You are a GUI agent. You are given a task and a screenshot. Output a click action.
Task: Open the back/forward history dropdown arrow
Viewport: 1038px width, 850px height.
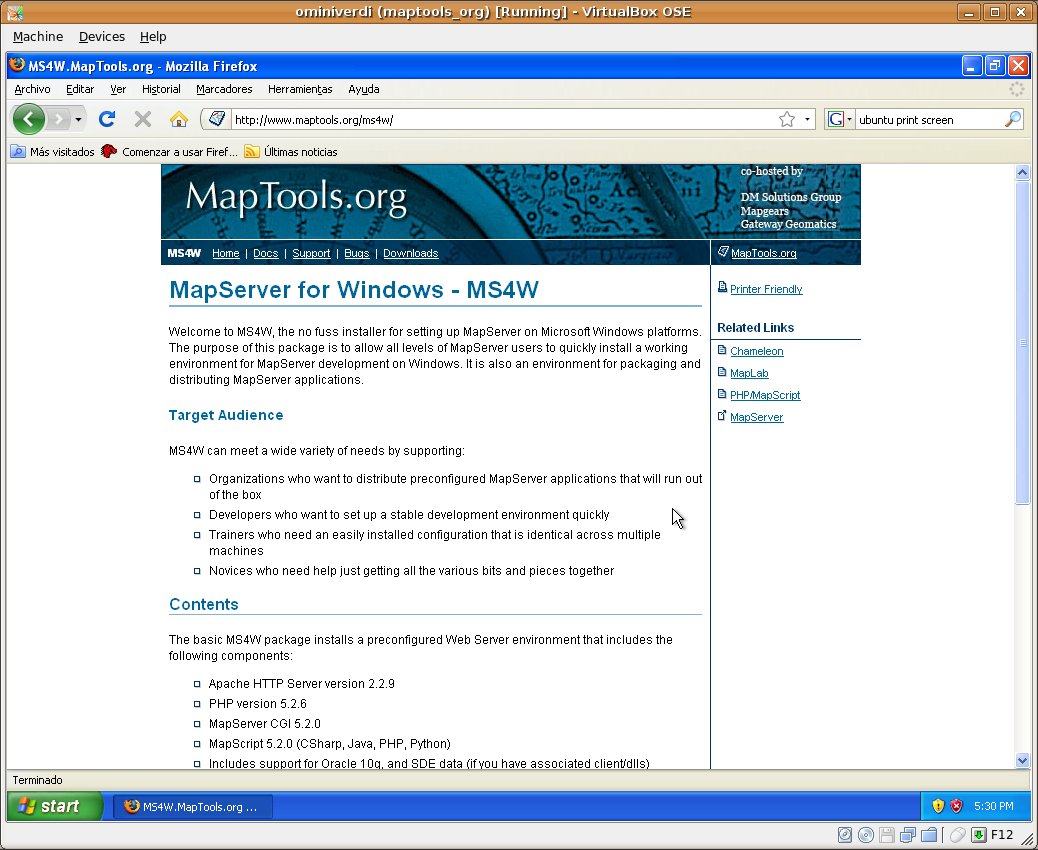tap(78, 119)
